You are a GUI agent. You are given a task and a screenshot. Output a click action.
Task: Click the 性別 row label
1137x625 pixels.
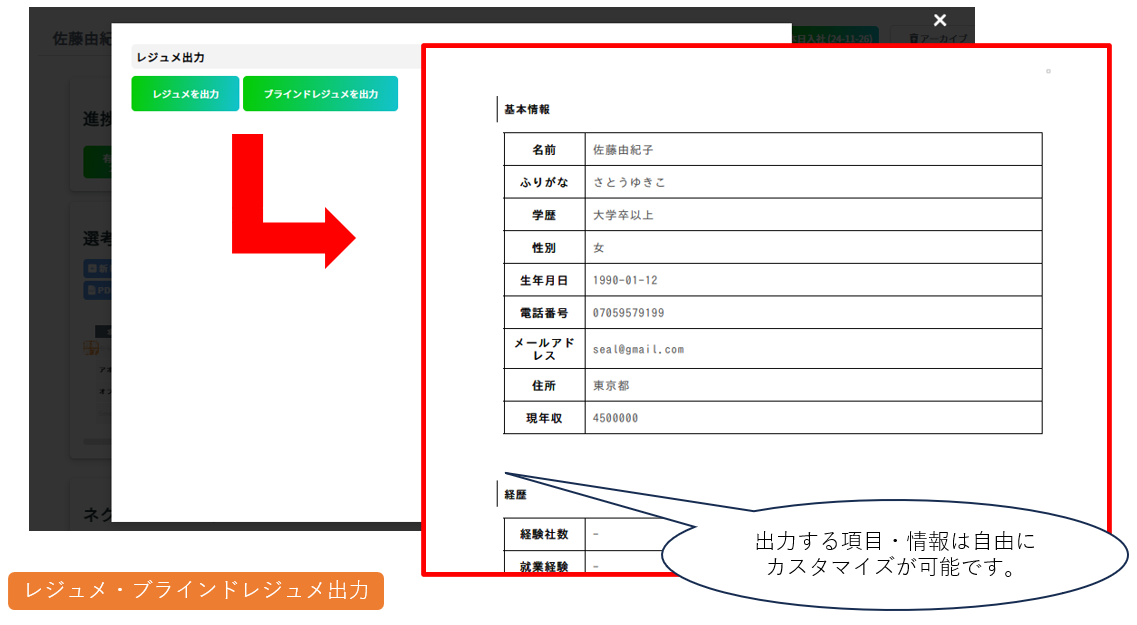pos(544,247)
